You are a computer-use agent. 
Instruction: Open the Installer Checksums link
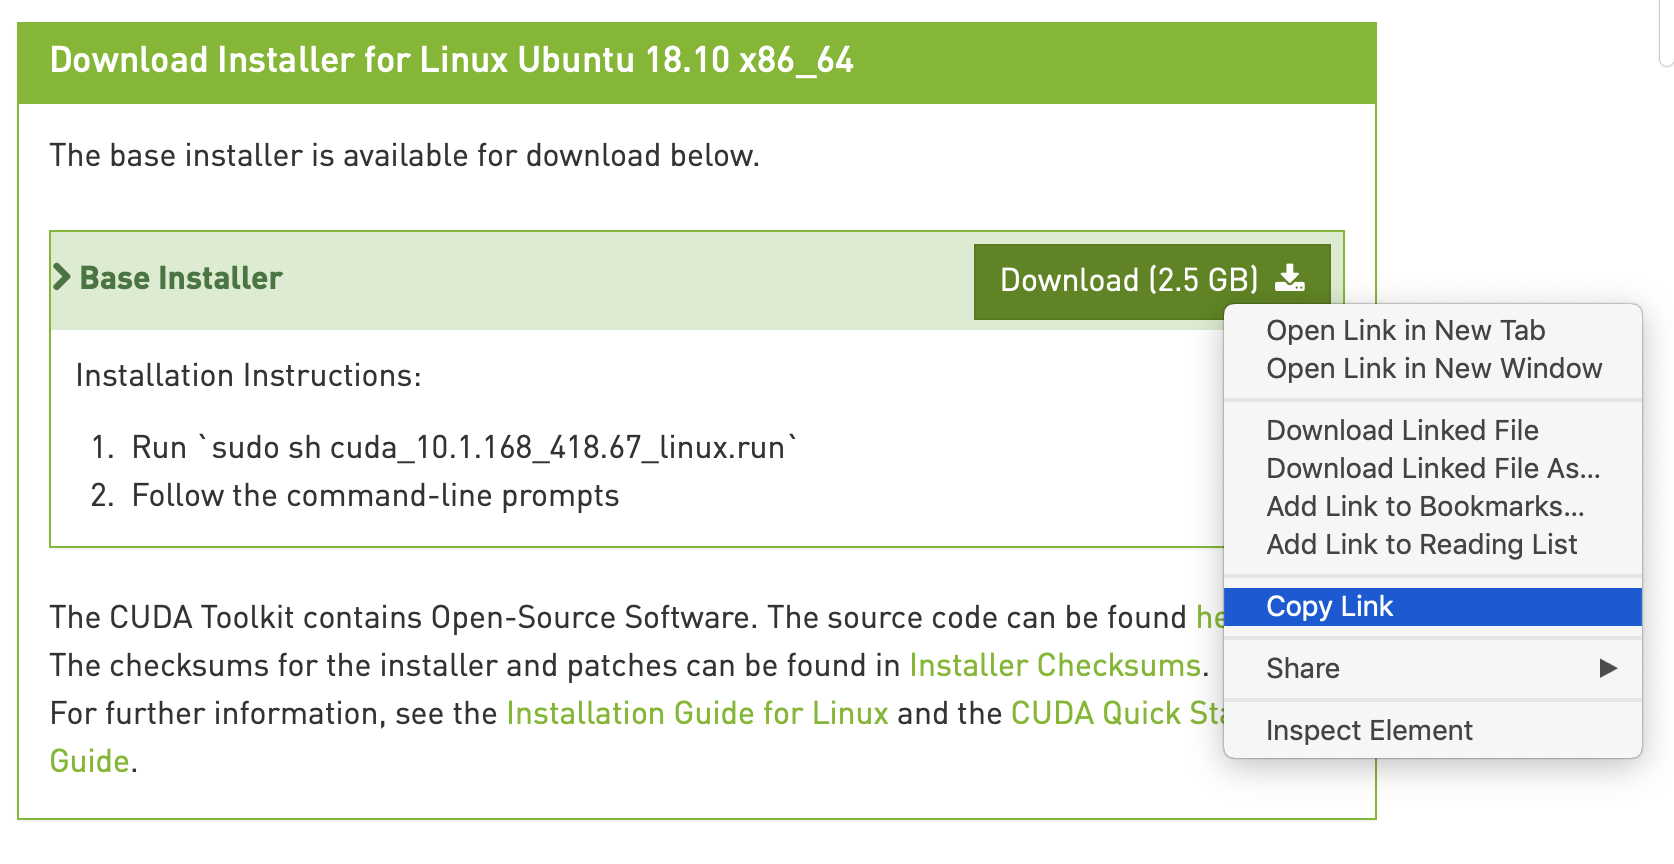click(1054, 665)
